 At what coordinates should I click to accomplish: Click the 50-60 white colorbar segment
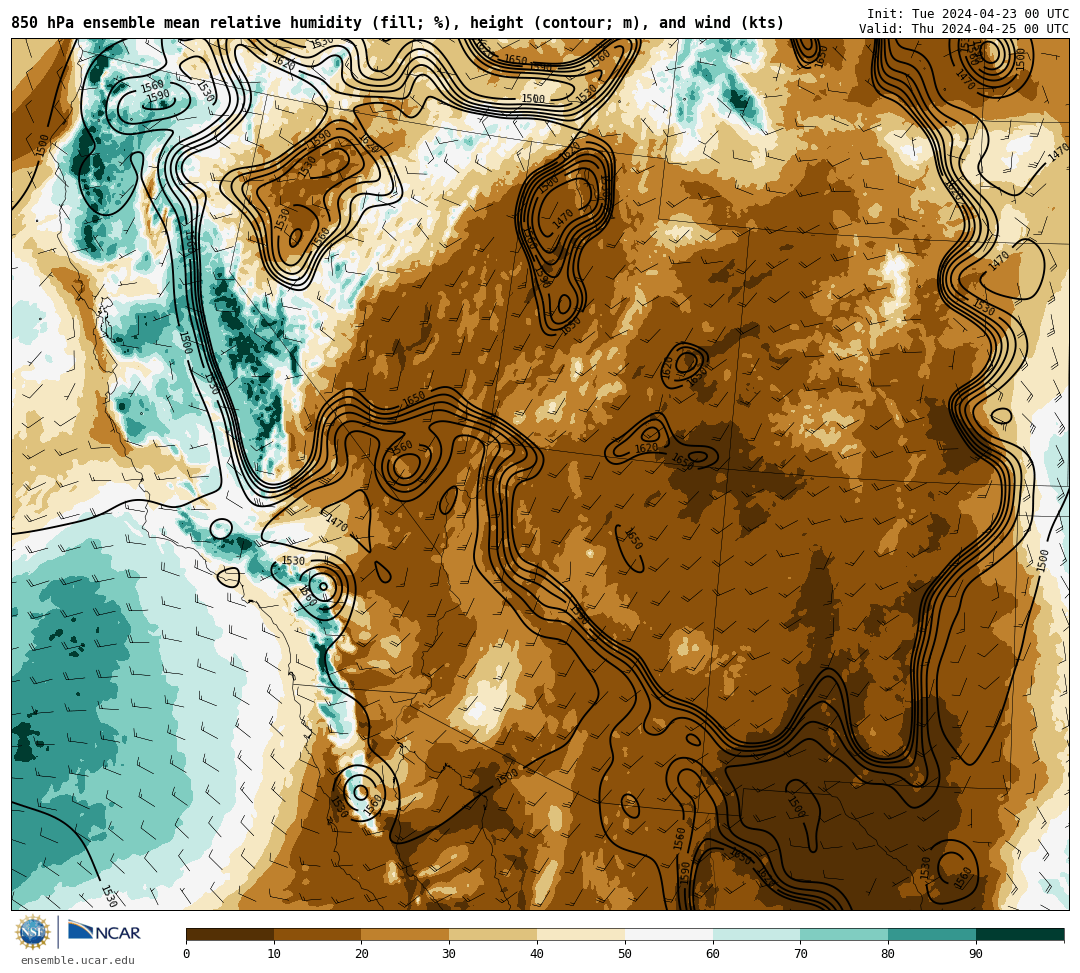pyautogui.click(x=669, y=934)
